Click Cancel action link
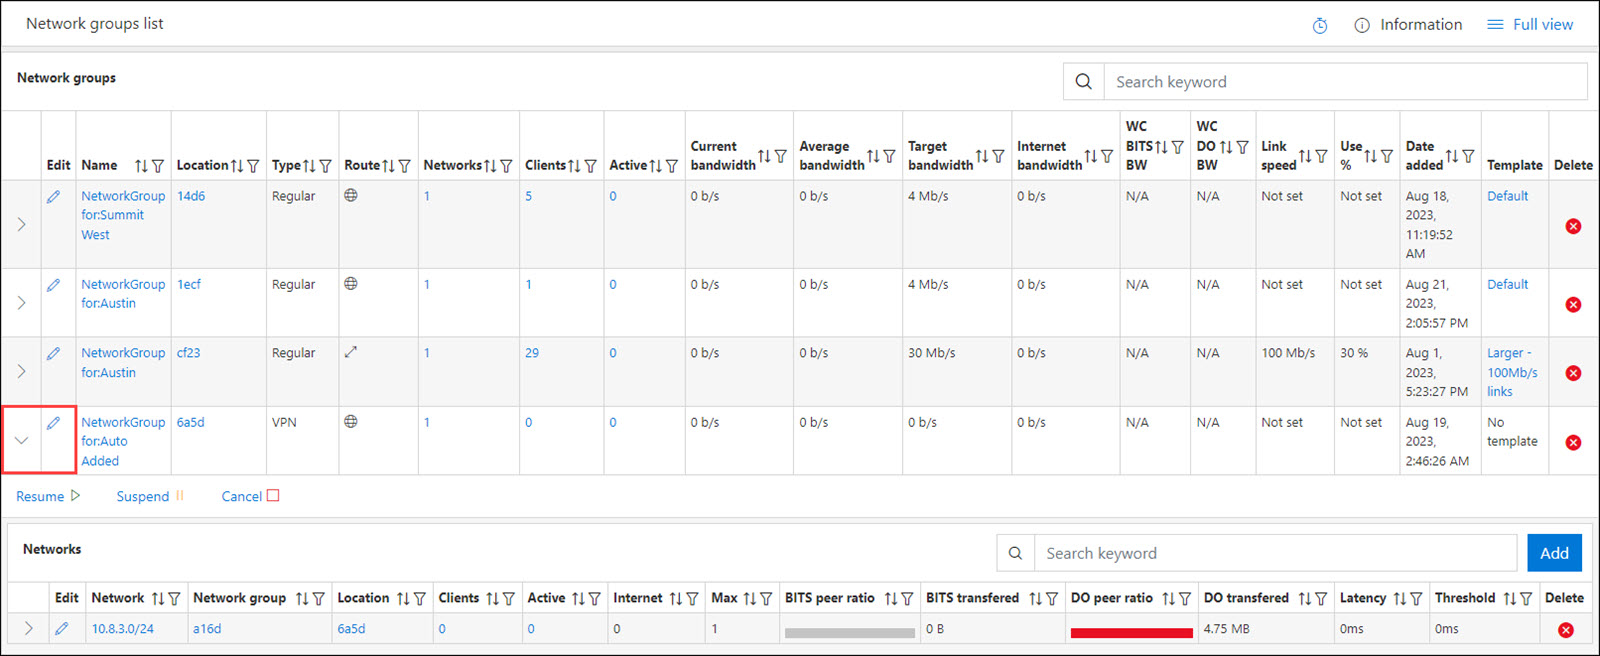1600x656 pixels. (249, 496)
